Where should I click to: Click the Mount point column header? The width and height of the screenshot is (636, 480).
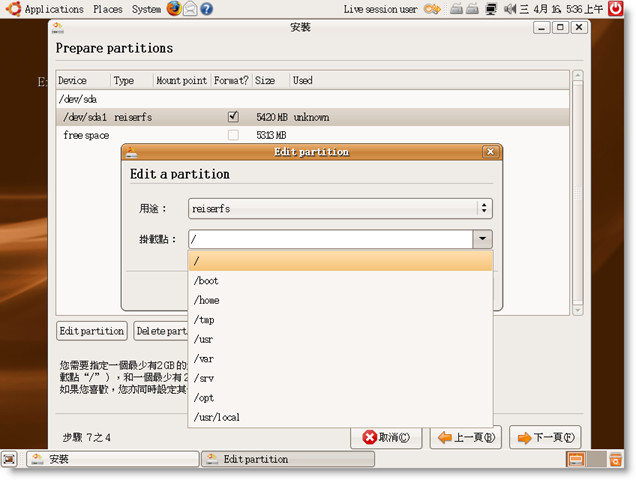pos(182,80)
